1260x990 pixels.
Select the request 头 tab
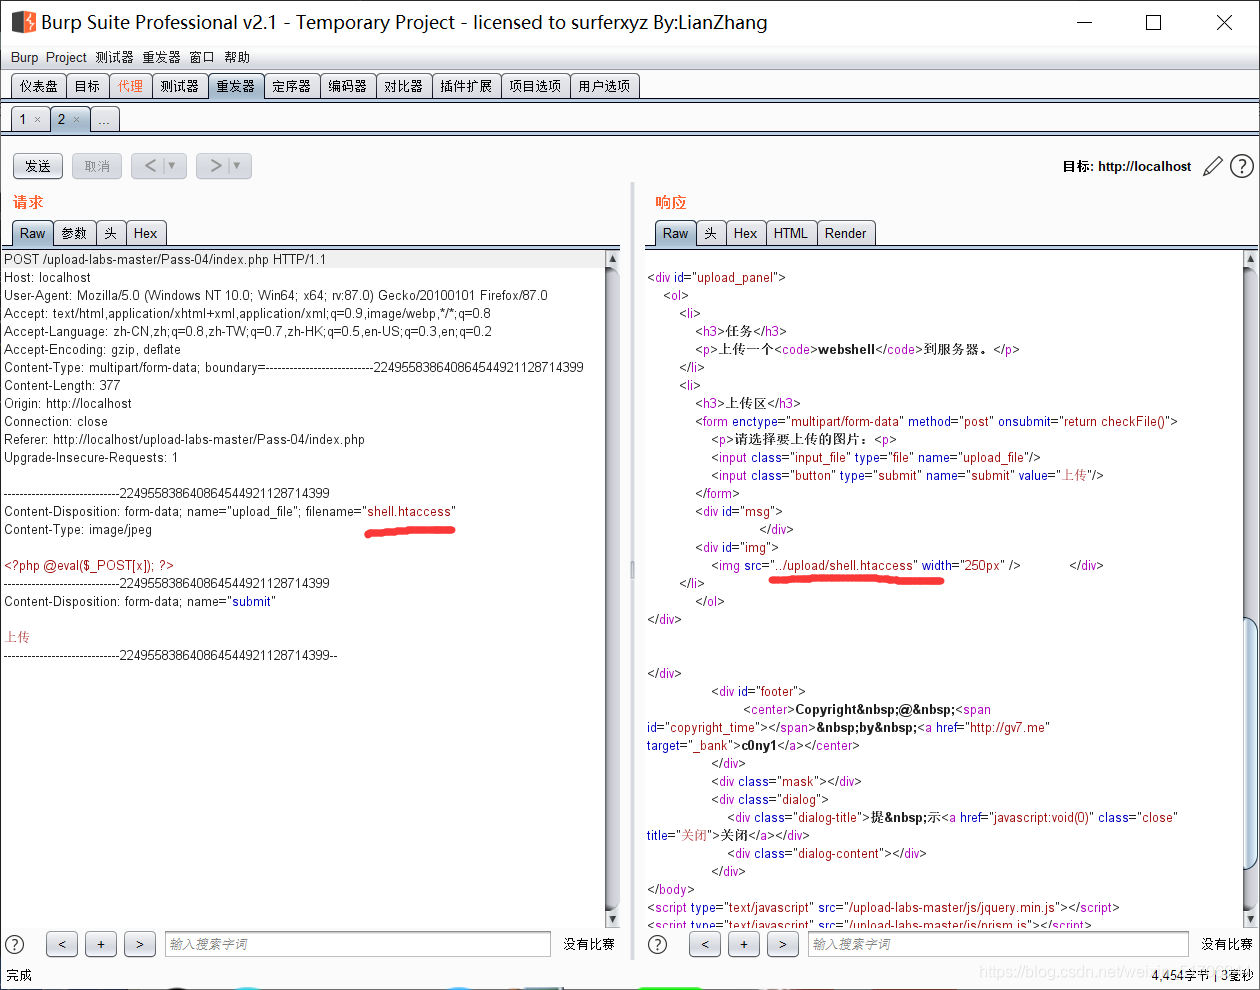point(110,233)
